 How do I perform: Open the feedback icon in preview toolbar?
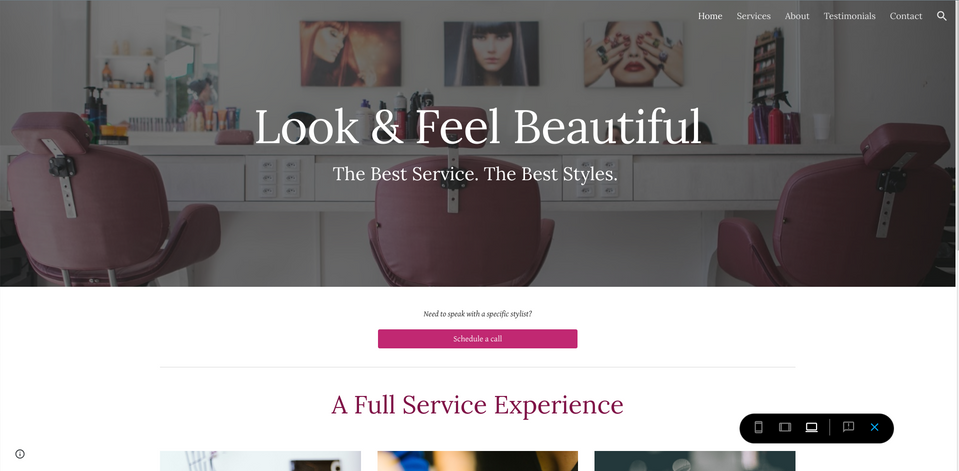tap(848, 427)
